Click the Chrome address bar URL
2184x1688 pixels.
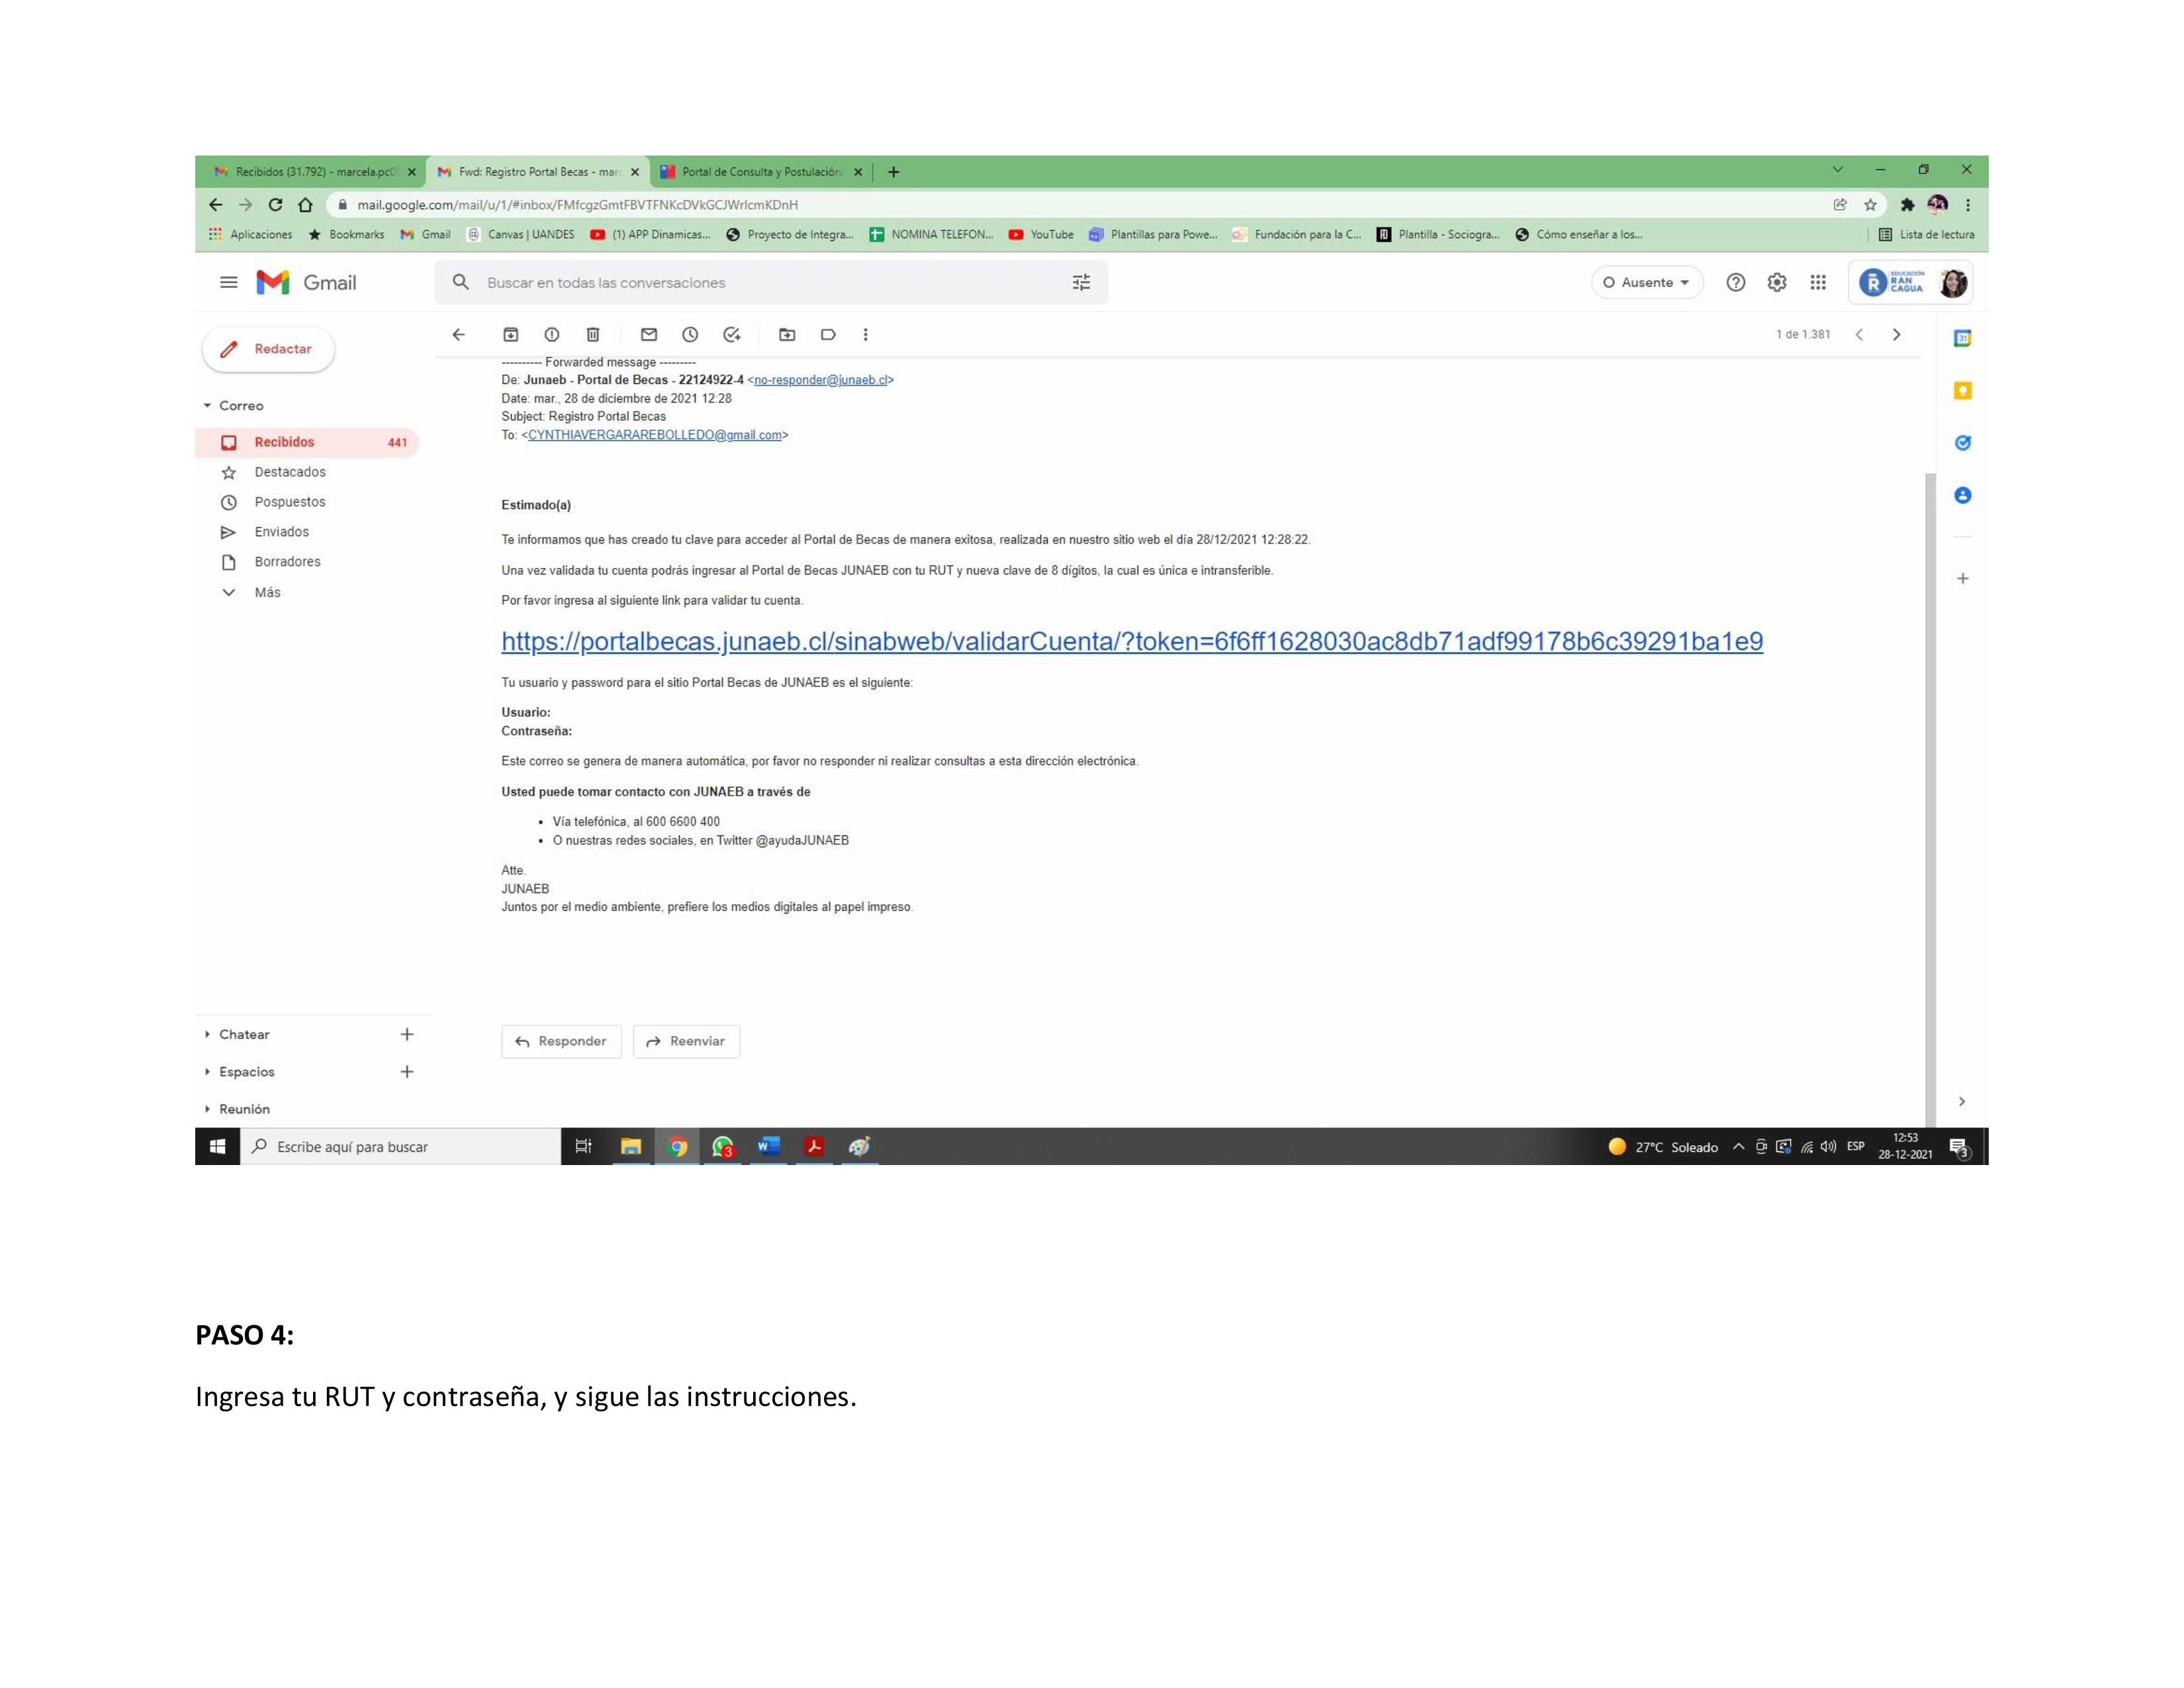(577, 205)
